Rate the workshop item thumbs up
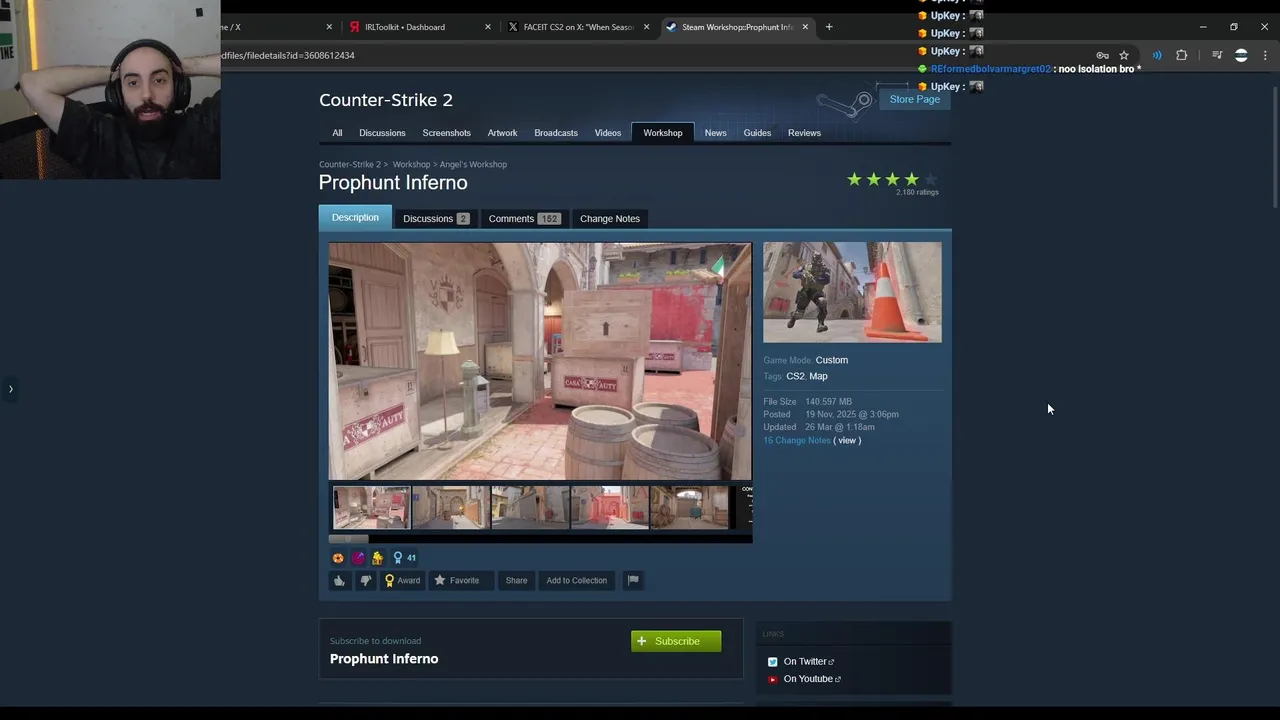 pos(339,580)
